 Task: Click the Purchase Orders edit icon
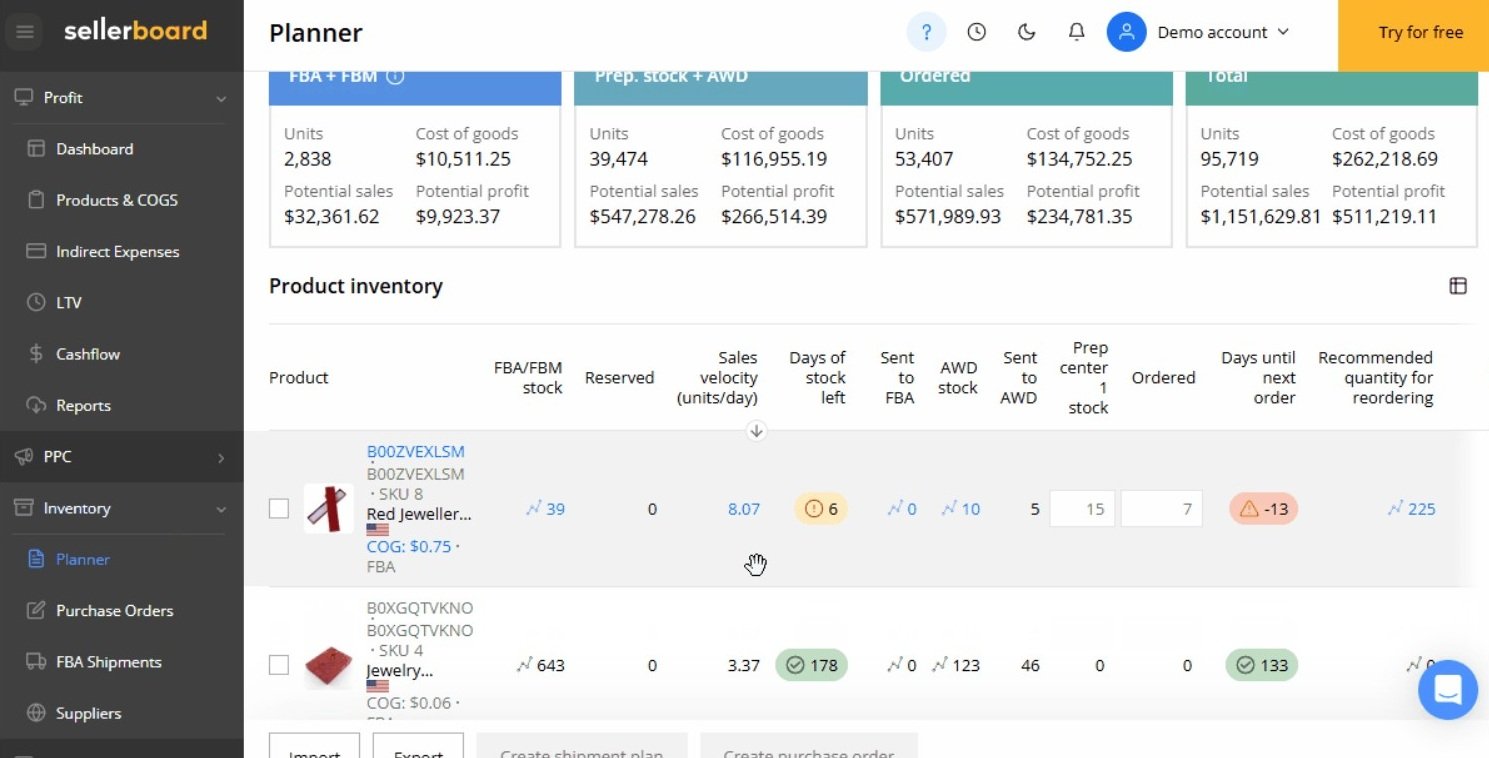coord(36,611)
